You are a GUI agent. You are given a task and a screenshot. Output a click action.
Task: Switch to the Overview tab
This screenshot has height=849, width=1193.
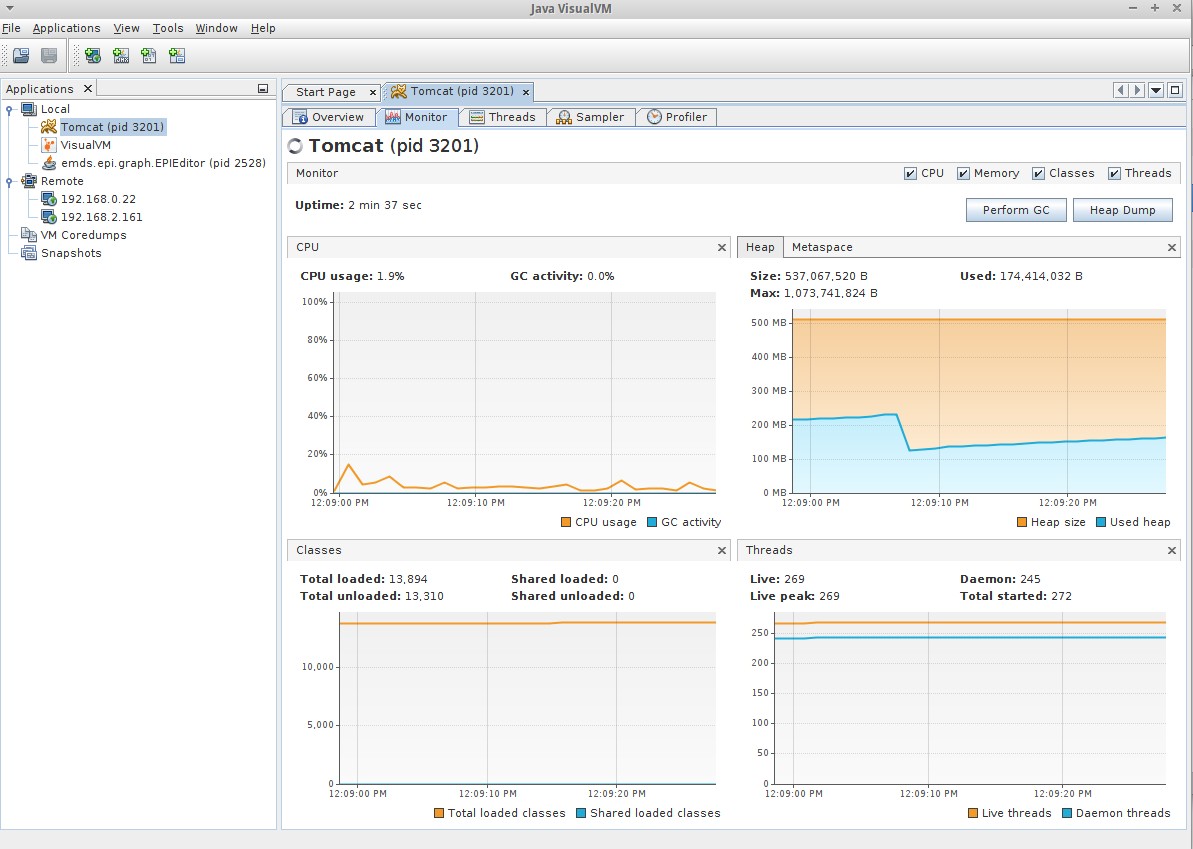pyautogui.click(x=329, y=117)
